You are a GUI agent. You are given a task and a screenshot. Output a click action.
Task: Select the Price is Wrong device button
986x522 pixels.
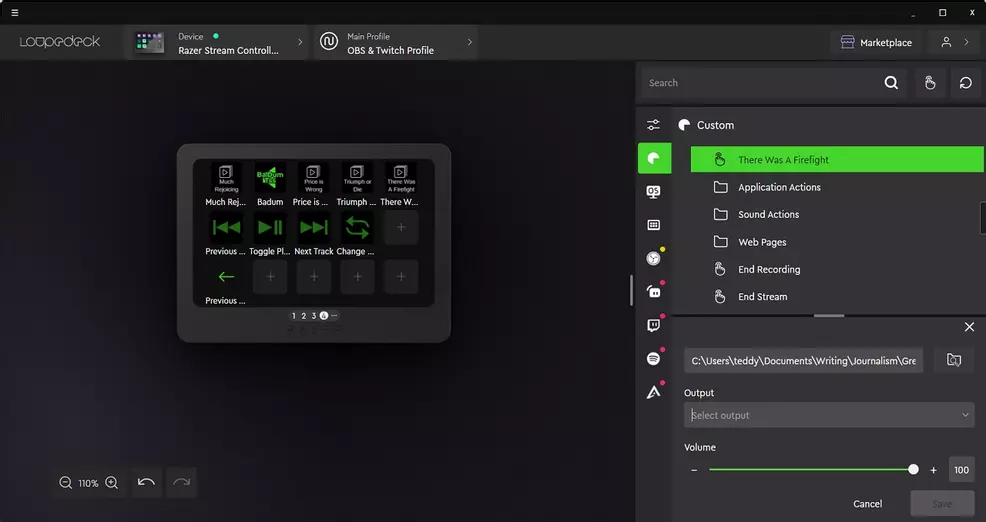coord(313,179)
